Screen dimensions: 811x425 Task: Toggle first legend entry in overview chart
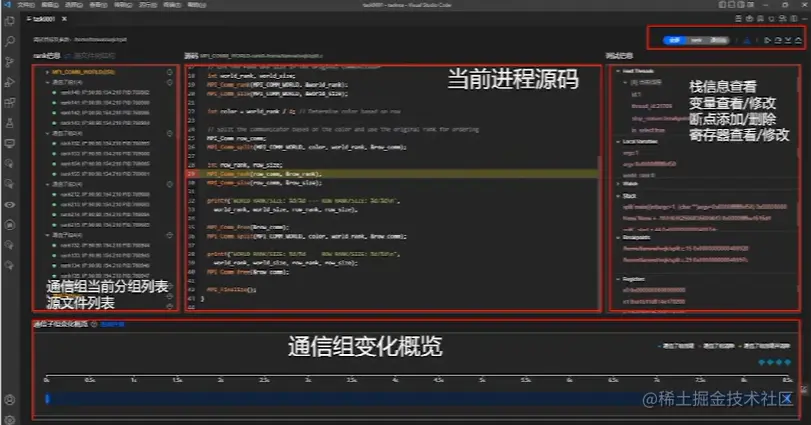[x=676, y=346]
